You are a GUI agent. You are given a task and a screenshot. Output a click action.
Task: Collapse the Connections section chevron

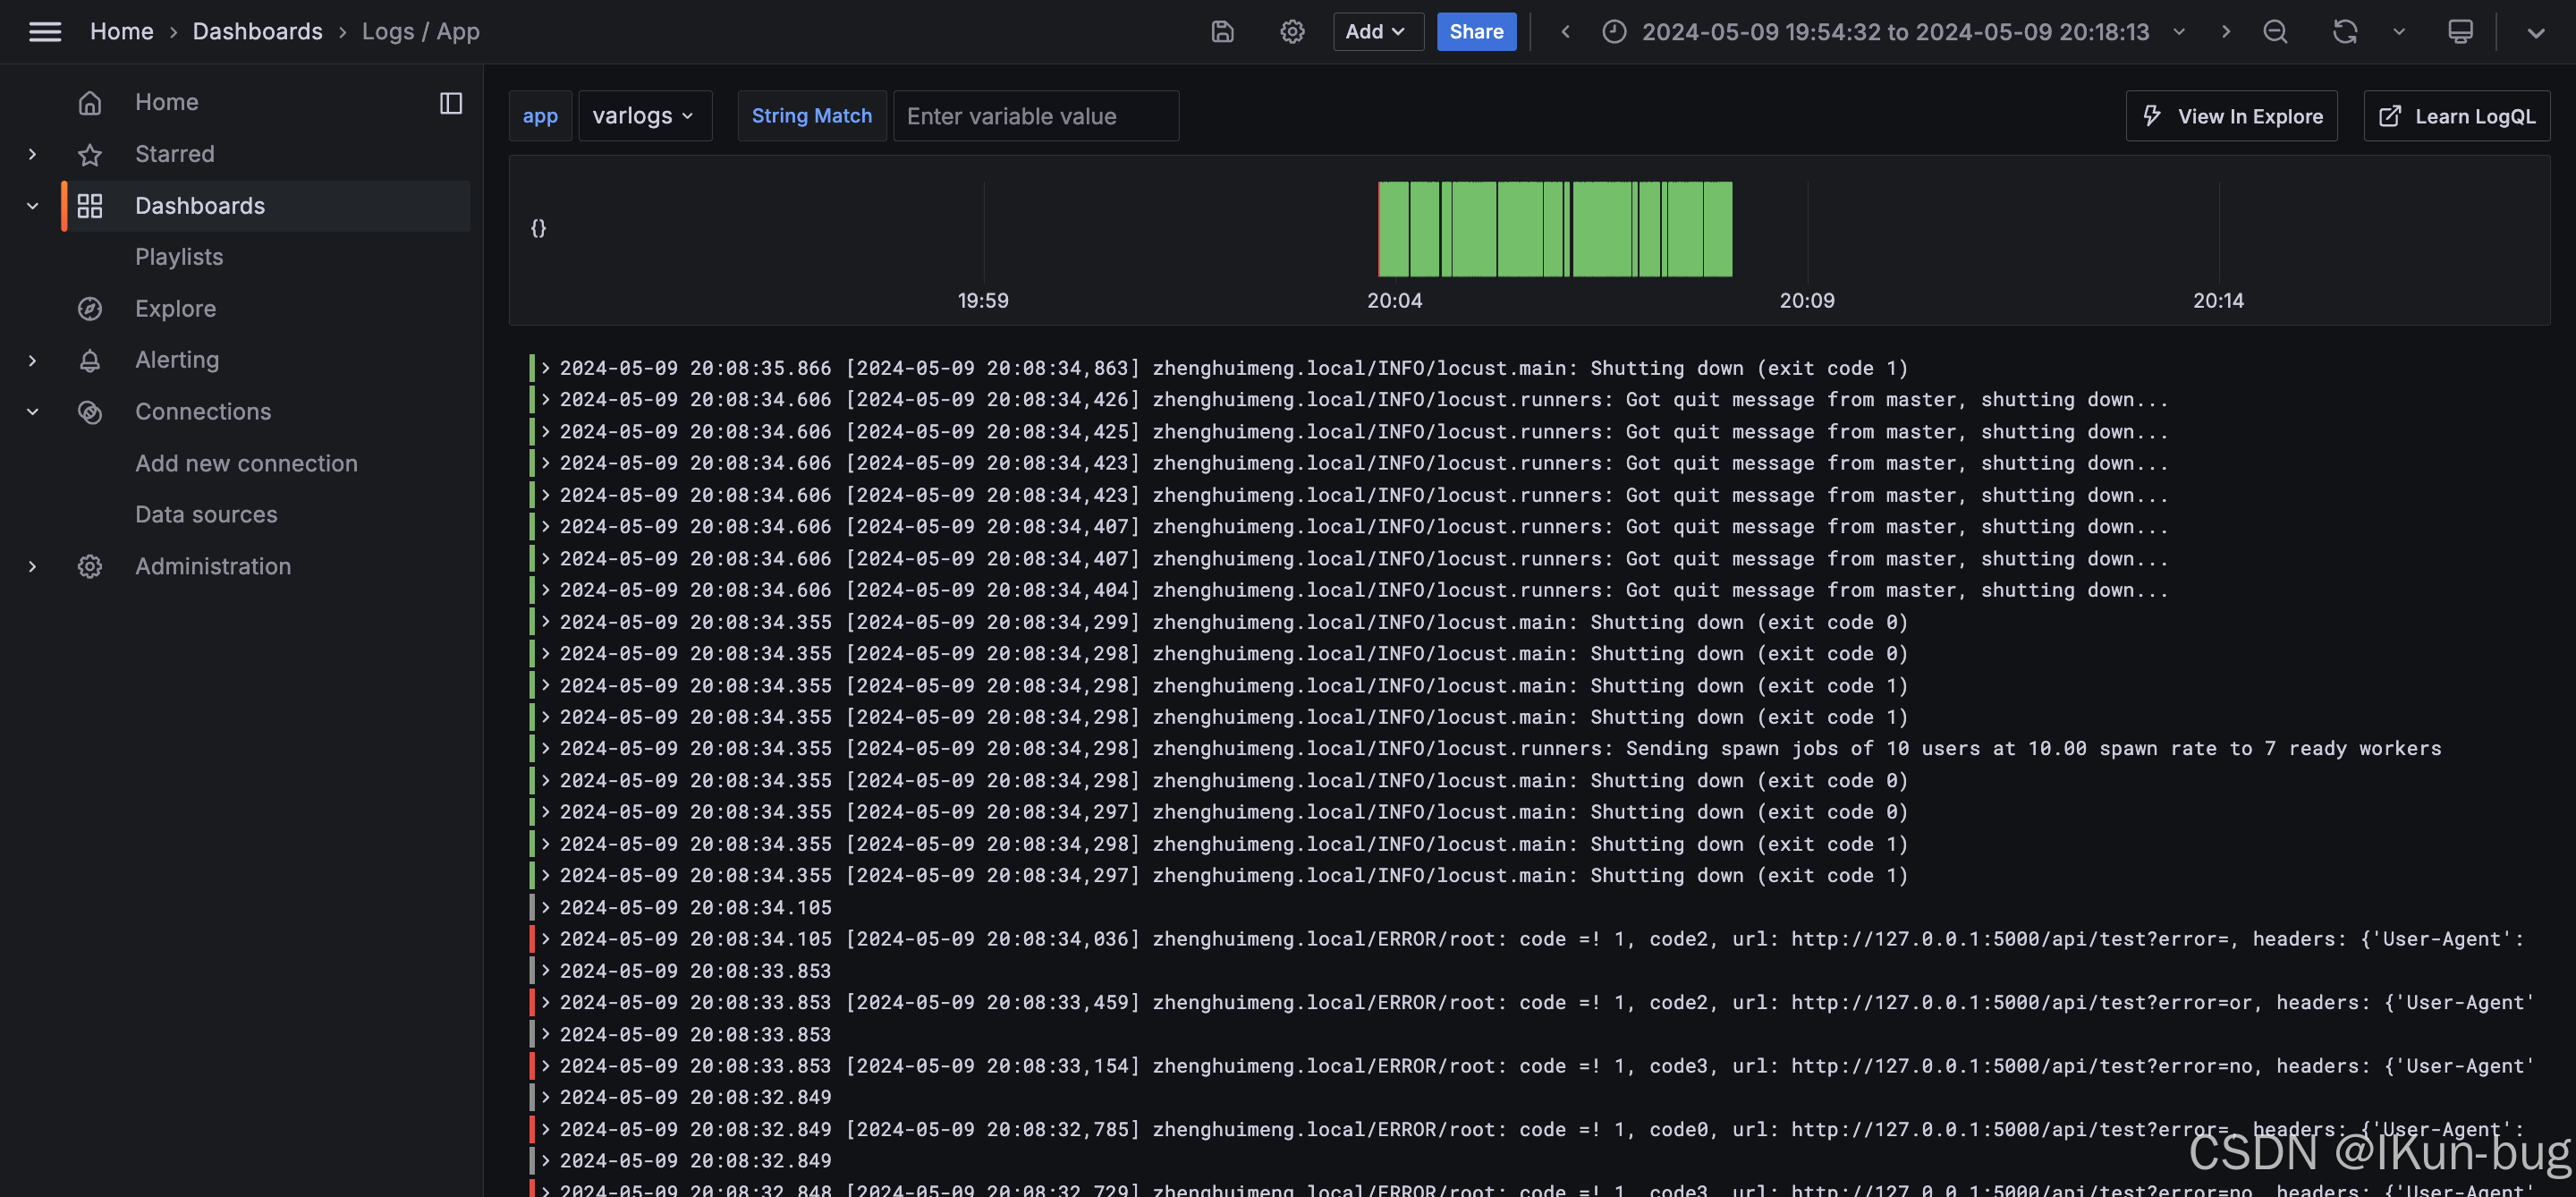click(32, 412)
